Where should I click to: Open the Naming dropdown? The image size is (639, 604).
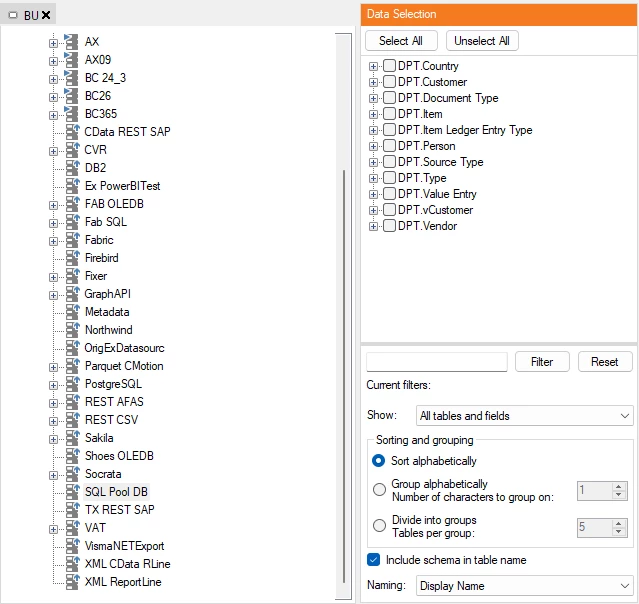(524, 586)
